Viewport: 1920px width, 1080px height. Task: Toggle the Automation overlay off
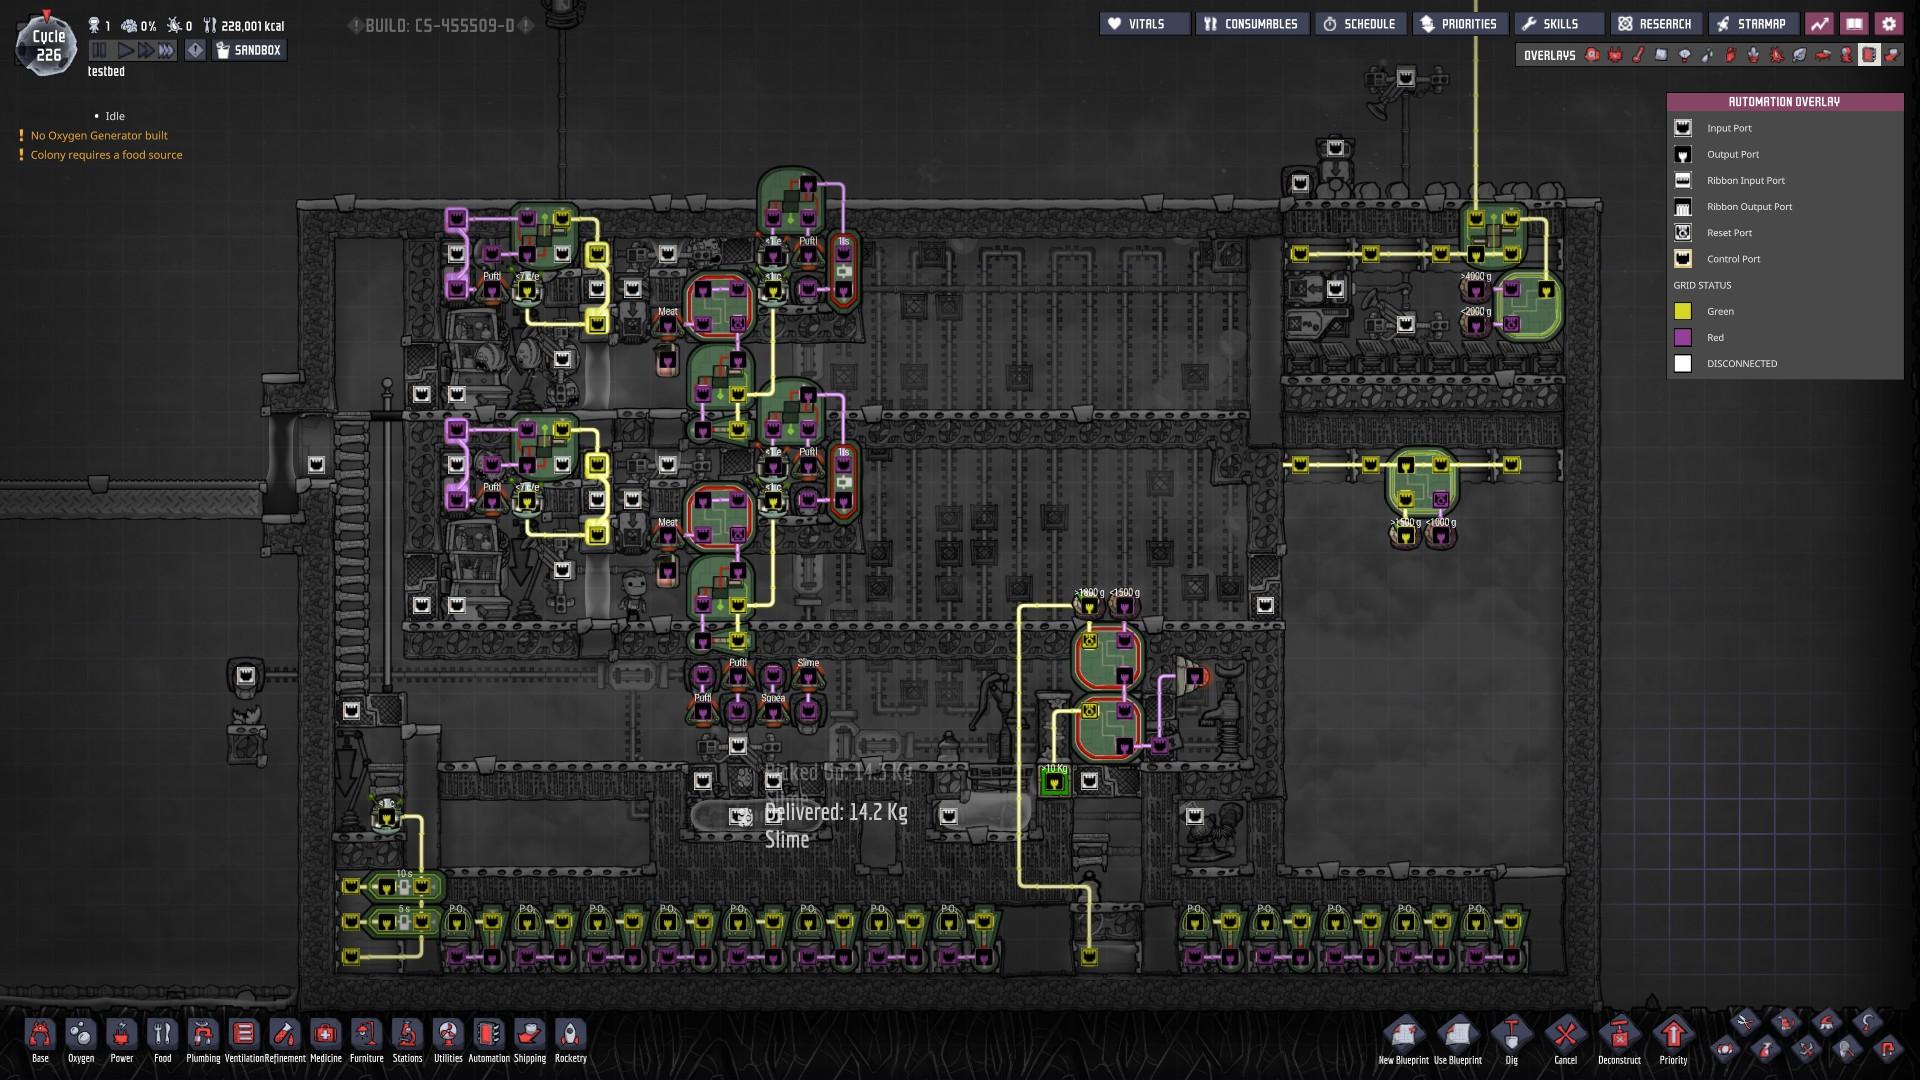click(x=1869, y=55)
